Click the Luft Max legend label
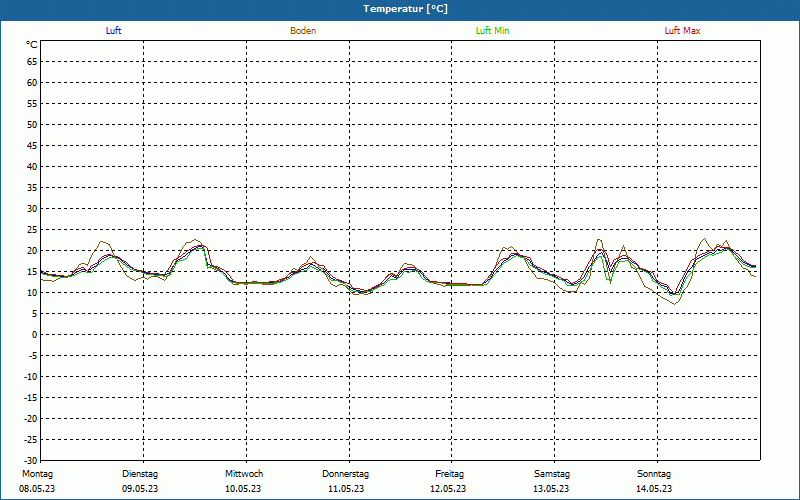The image size is (800, 500). 682,31
